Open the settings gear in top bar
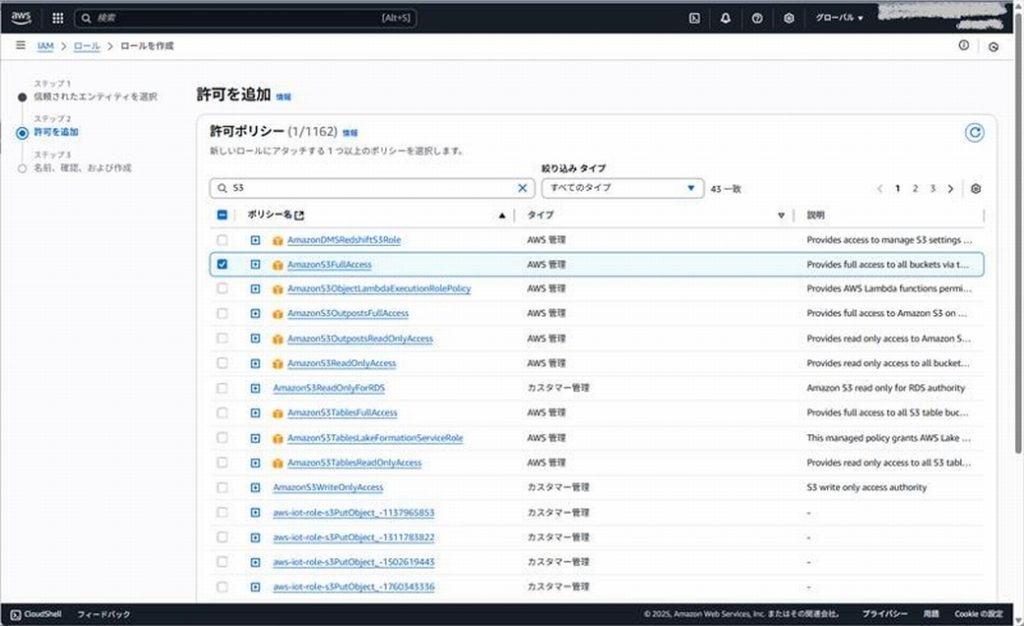Image resolution: width=1024 pixels, height=626 pixels. pyautogui.click(x=789, y=18)
